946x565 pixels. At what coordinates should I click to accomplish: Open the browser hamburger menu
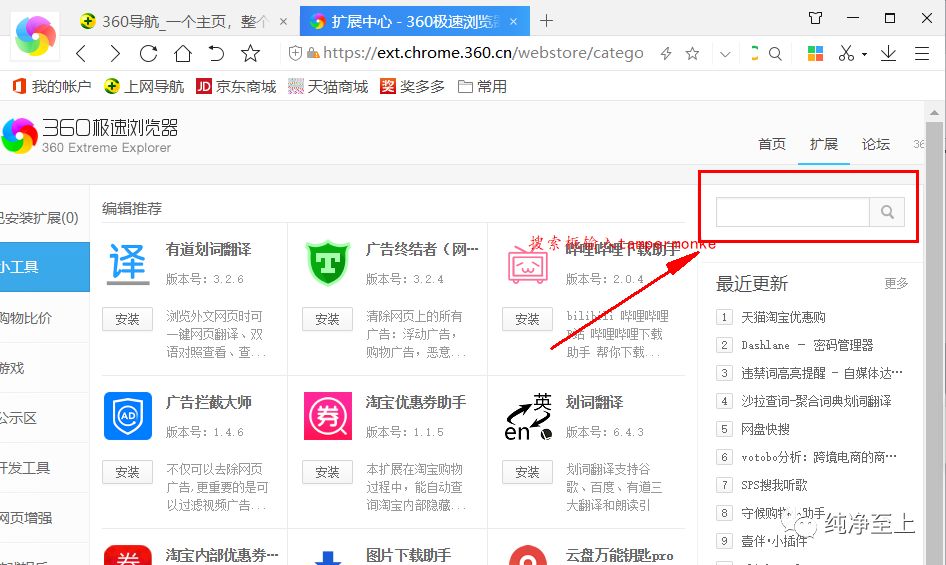pyautogui.click(x=922, y=54)
